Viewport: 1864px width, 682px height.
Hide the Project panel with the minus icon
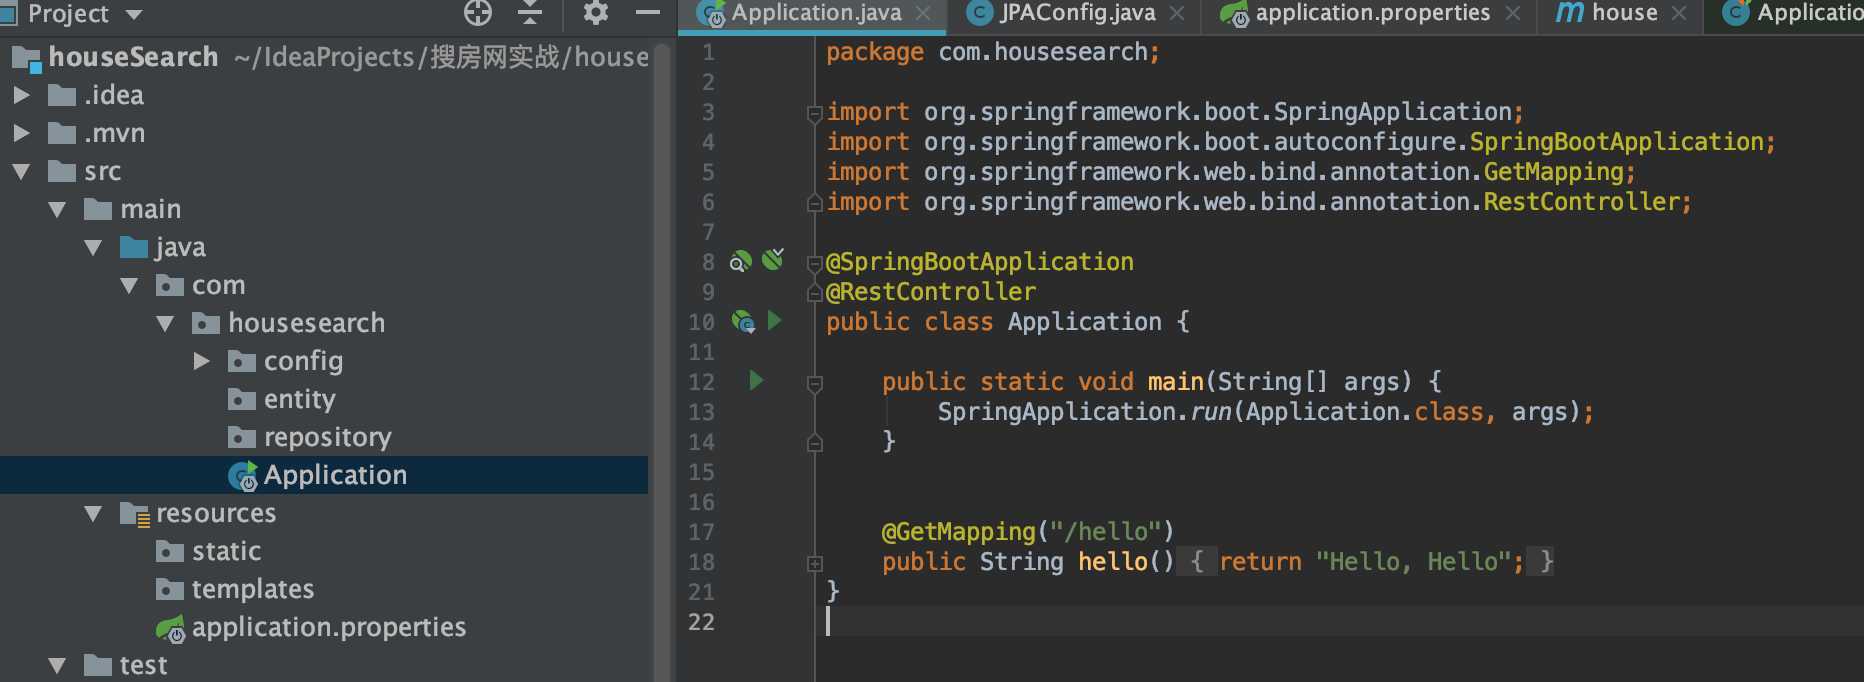[x=648, y=13]
